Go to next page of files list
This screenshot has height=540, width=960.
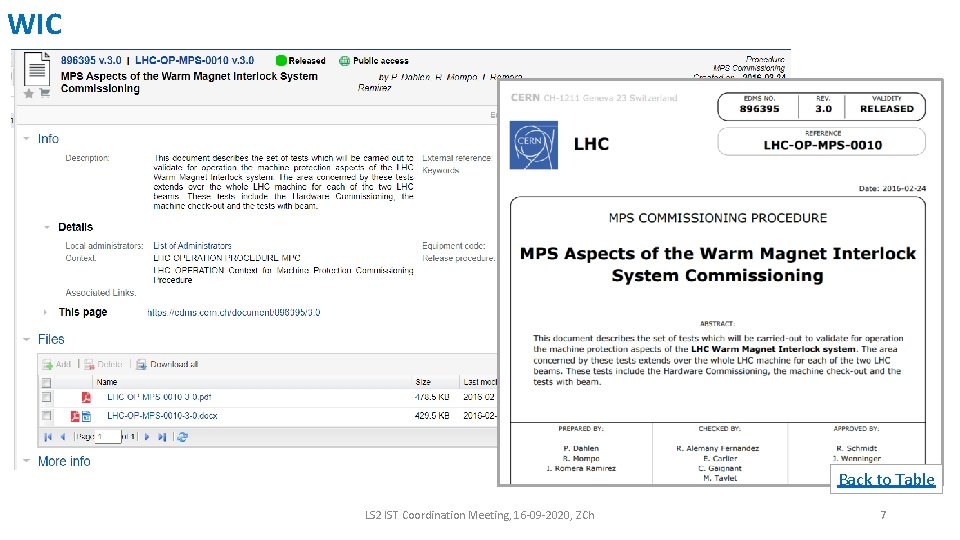click(147, 437)
